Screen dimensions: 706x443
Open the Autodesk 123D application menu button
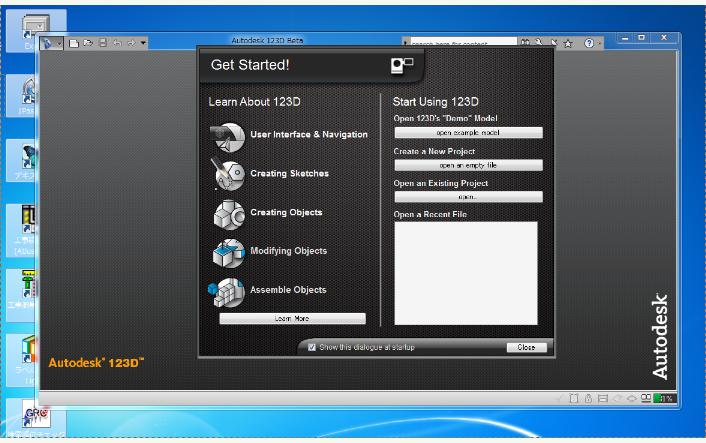coord(51,43)
